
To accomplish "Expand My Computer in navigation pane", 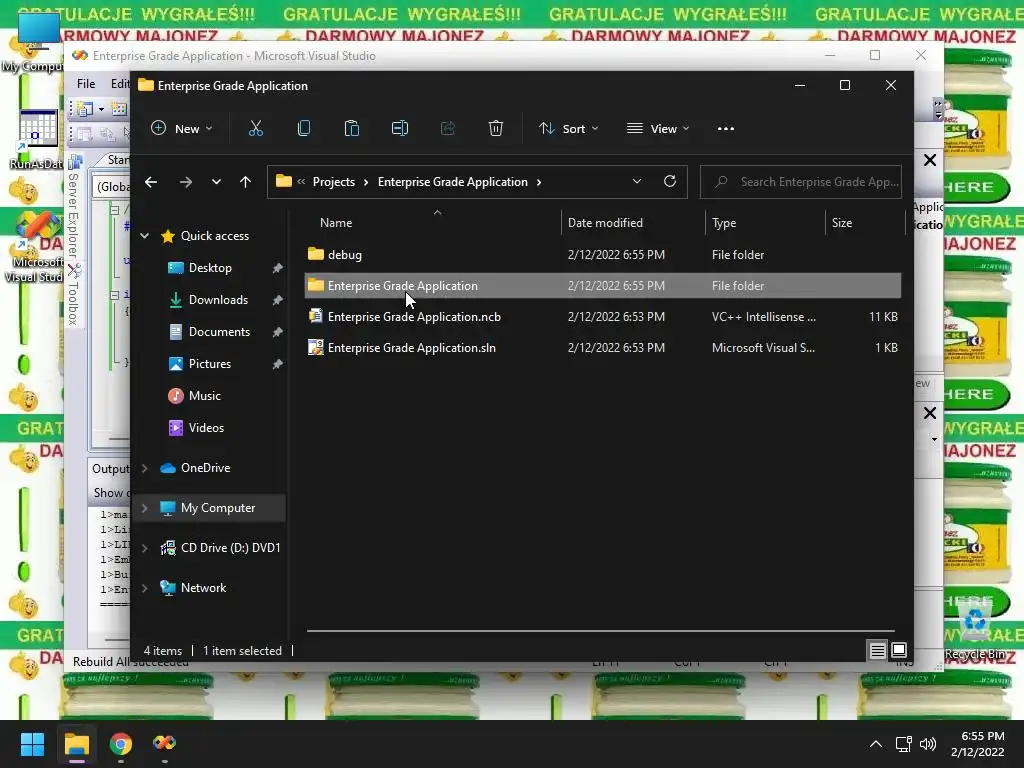I will [x=144, y=508].
